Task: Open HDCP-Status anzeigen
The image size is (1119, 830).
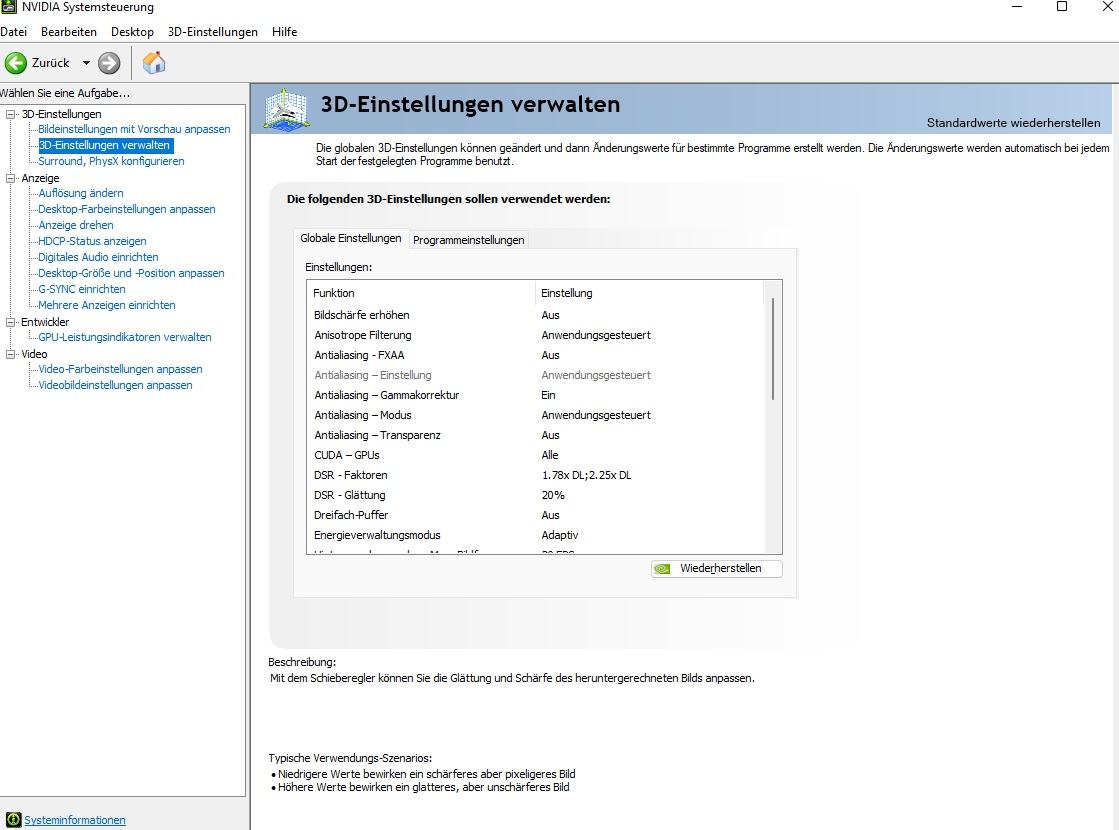Action: coord(92,241)
